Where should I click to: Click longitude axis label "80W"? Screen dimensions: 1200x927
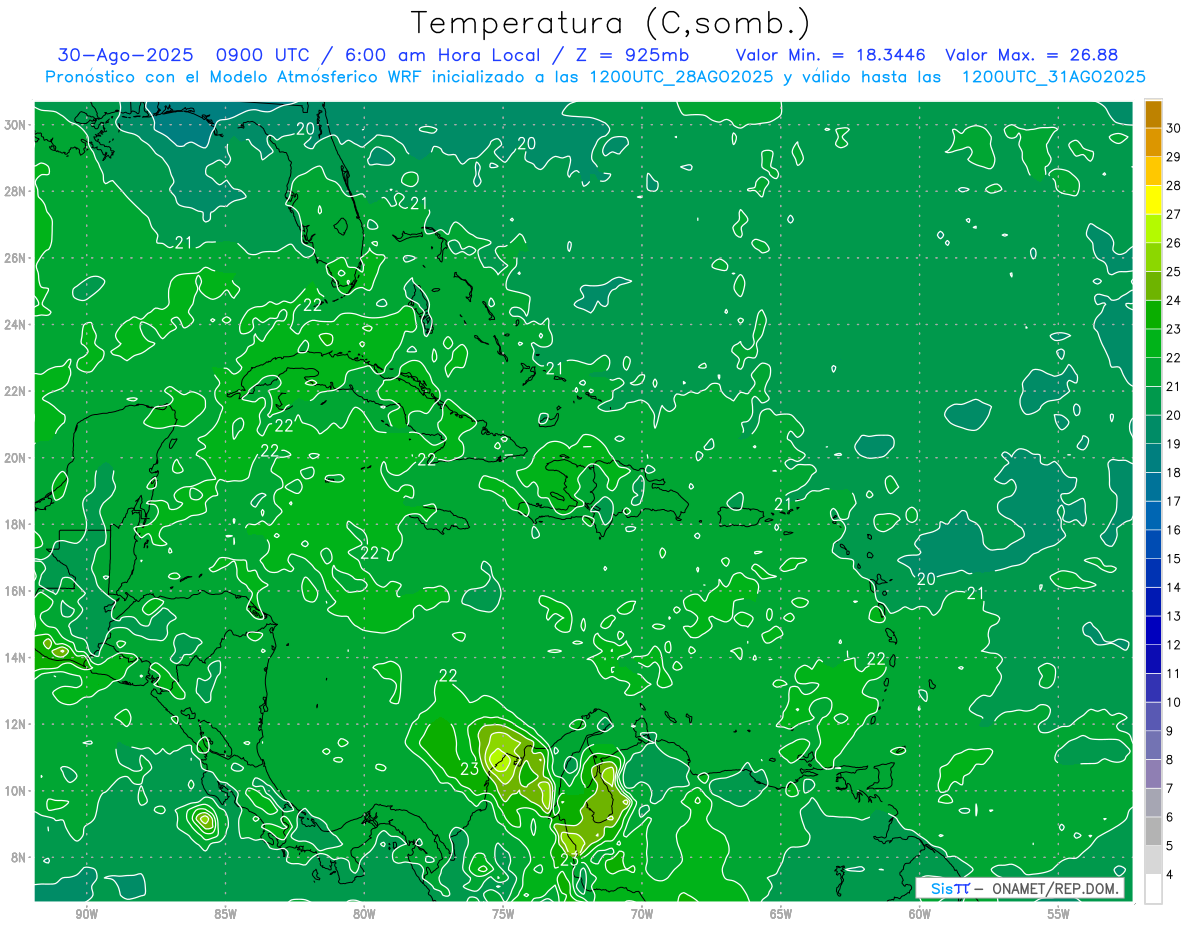[364, 914]
